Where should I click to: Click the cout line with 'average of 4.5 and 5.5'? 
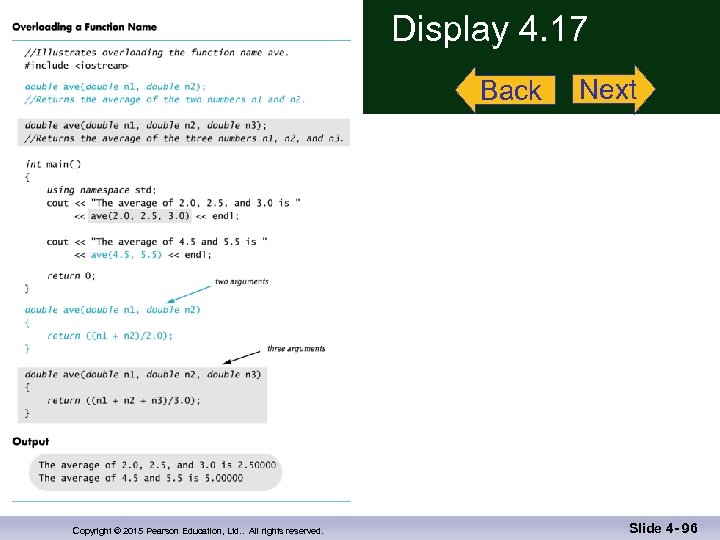[x=157, y=242]
